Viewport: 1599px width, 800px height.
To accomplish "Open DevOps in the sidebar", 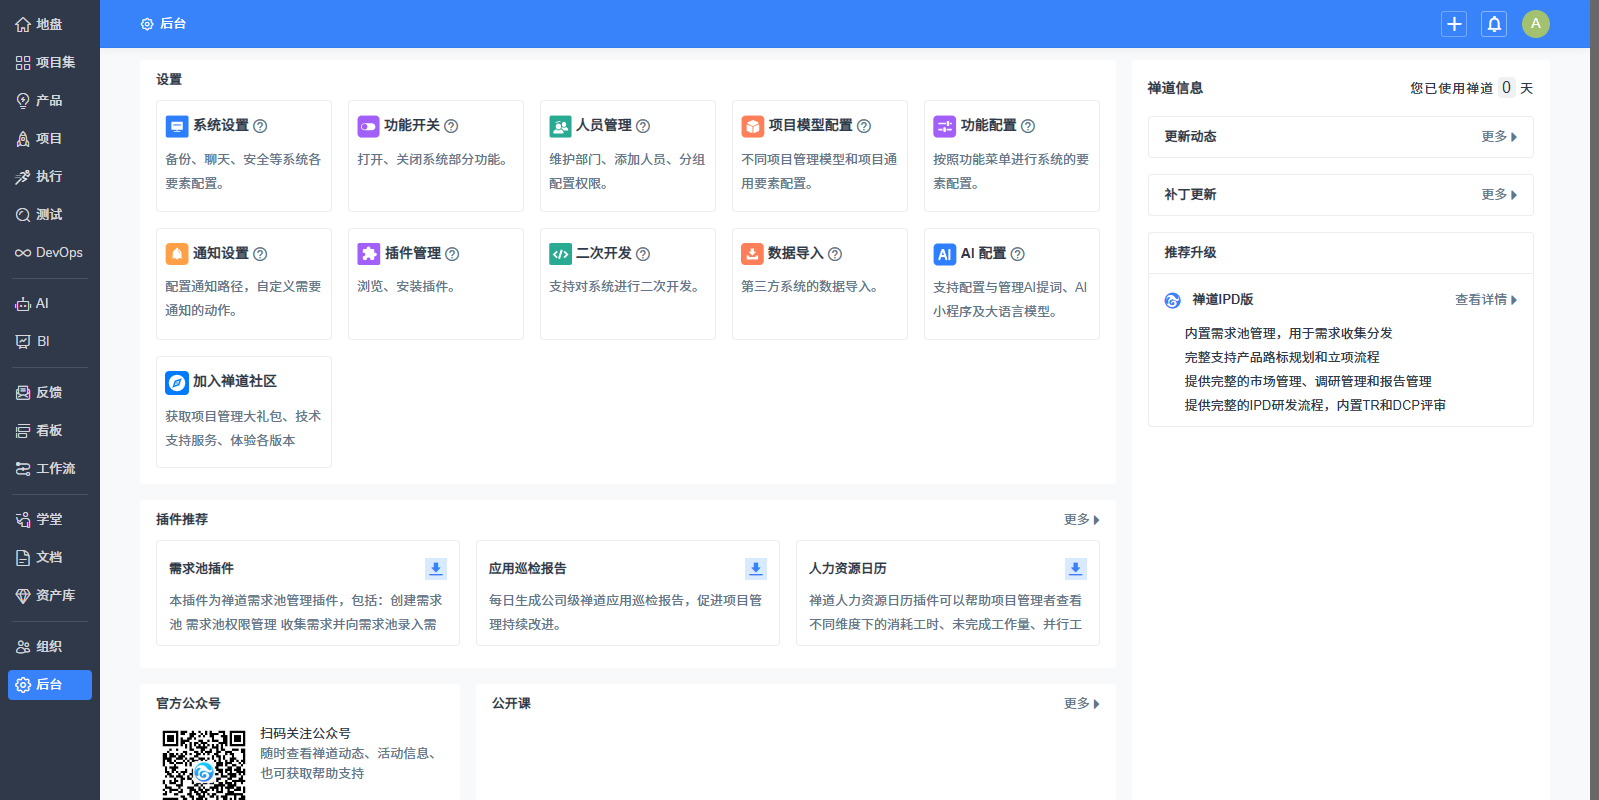I will [x=50, y=252].
